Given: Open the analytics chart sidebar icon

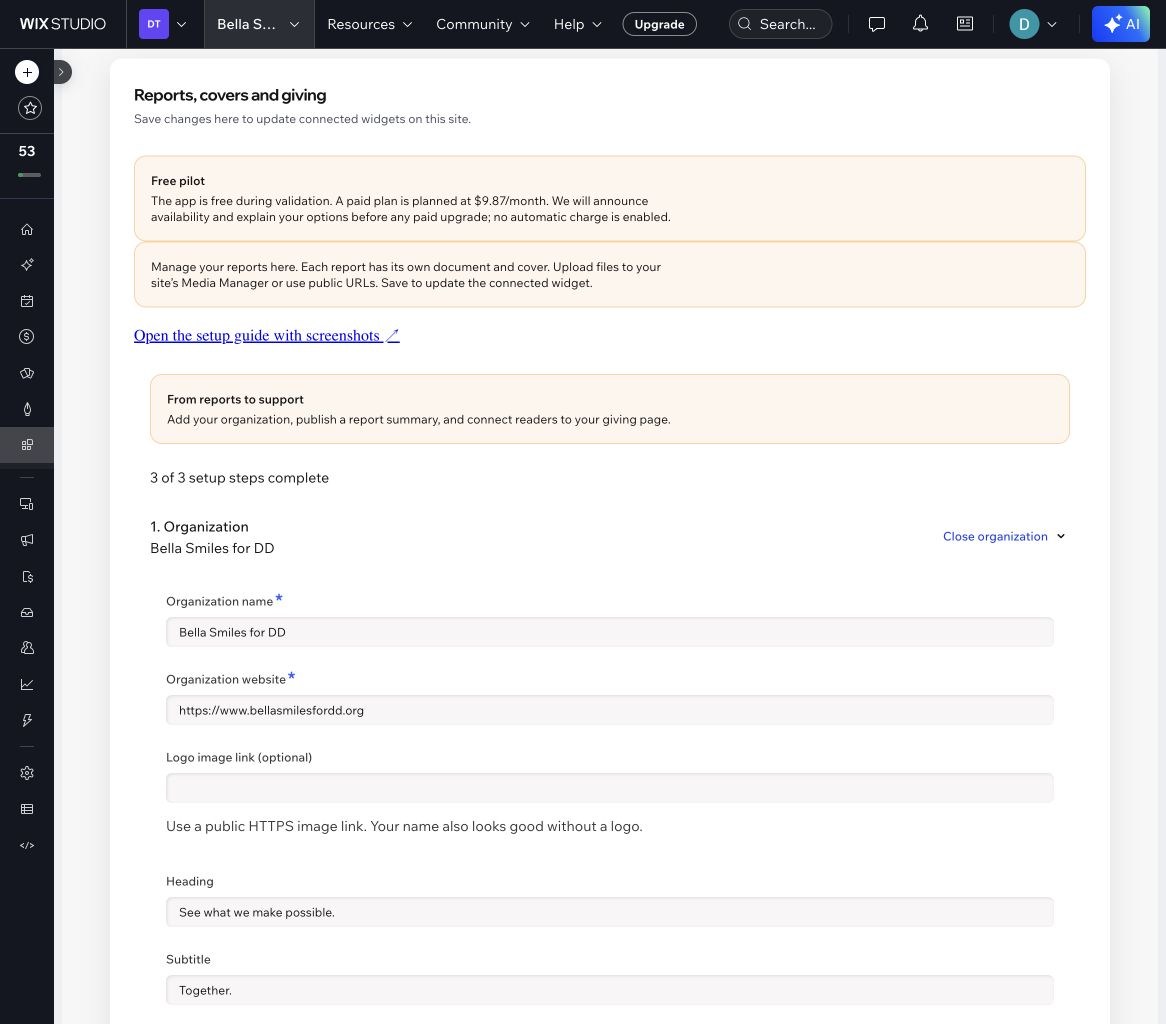Looking at the screenshot, I should coord(27,684).
